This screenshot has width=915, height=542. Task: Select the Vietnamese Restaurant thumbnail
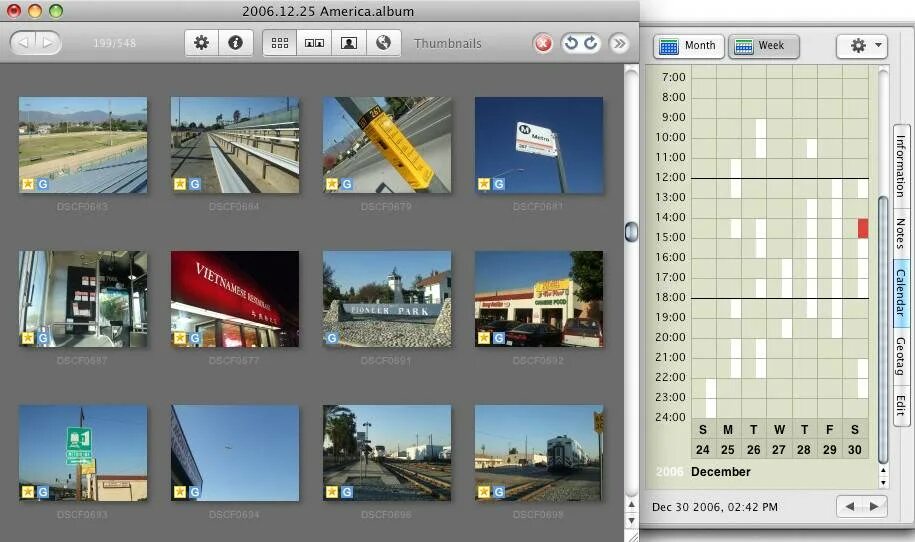tap(235, 299)
